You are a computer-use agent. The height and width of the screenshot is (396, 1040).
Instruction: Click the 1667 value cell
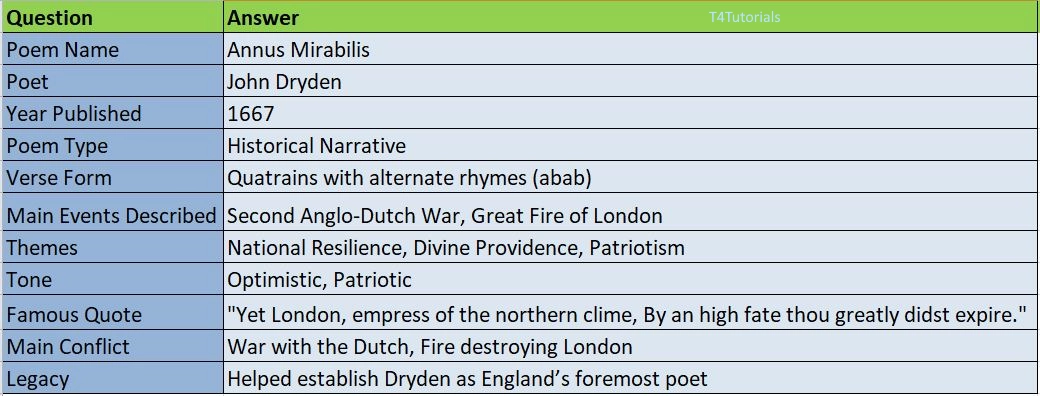click(x=631, y=113)
